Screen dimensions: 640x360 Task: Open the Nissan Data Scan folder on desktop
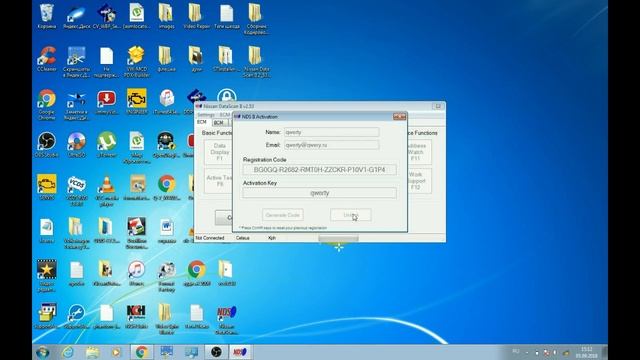[256, 61]
